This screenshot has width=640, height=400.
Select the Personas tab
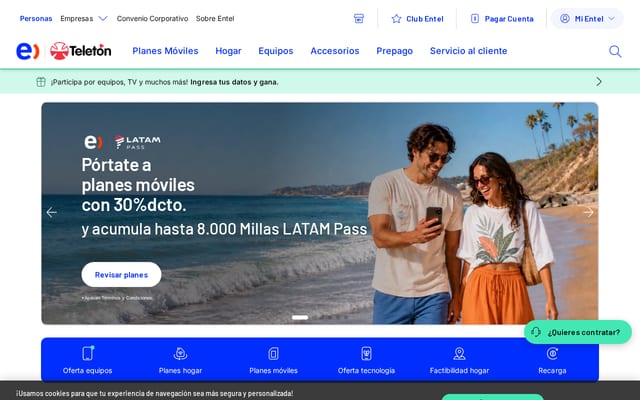36,18
